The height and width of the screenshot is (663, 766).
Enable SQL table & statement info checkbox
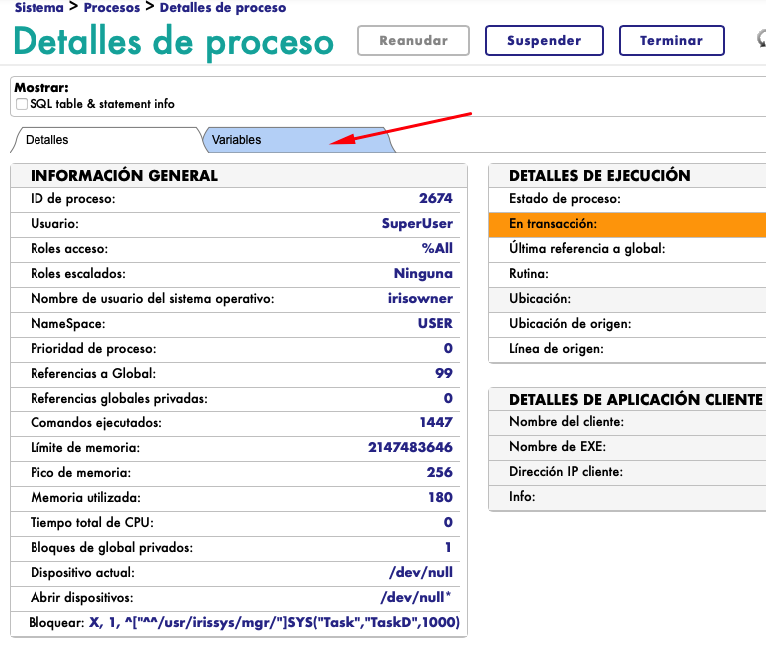22,104
